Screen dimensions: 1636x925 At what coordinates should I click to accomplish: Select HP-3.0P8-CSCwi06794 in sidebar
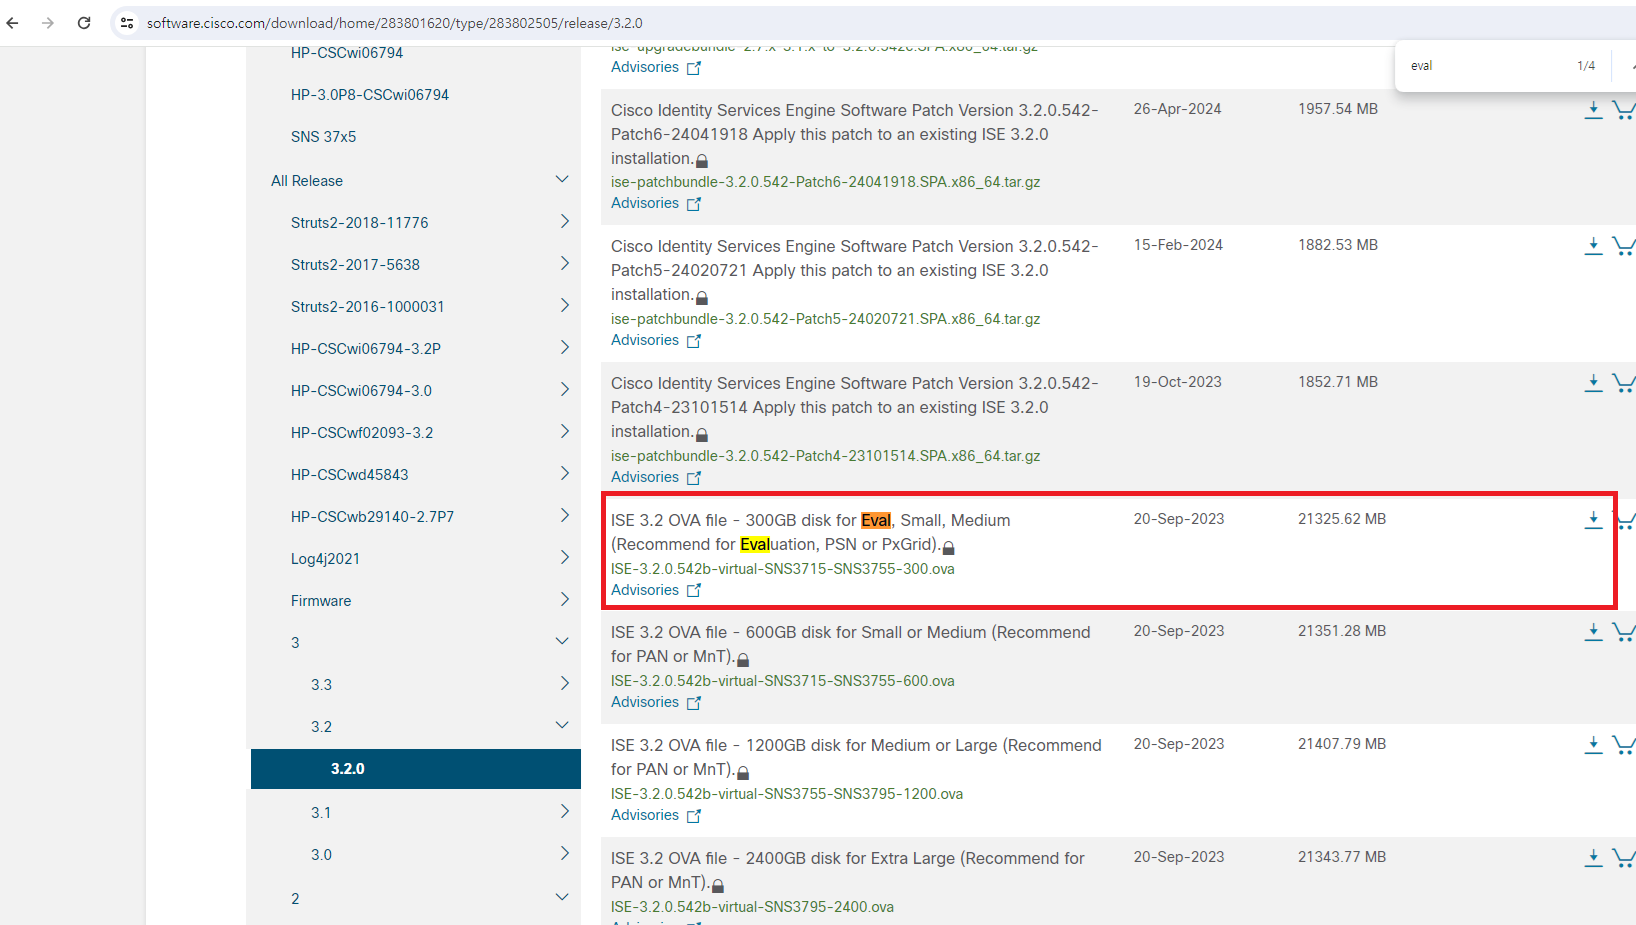click(x=370, y=95)
